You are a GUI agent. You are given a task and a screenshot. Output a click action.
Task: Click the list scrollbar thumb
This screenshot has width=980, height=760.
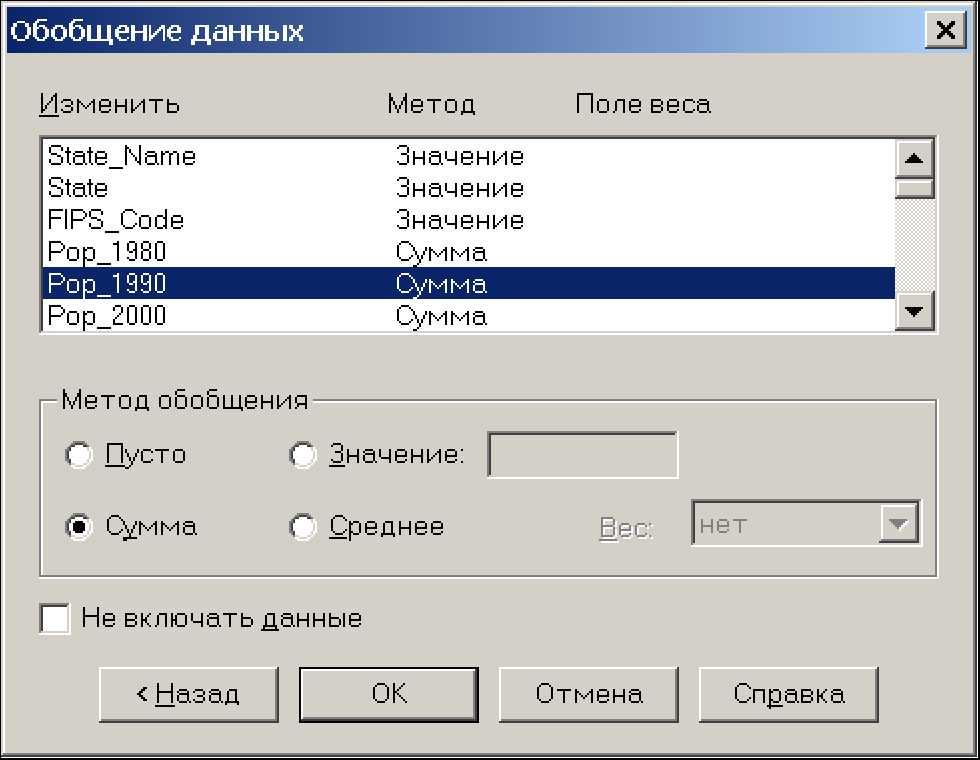[915, 189]
